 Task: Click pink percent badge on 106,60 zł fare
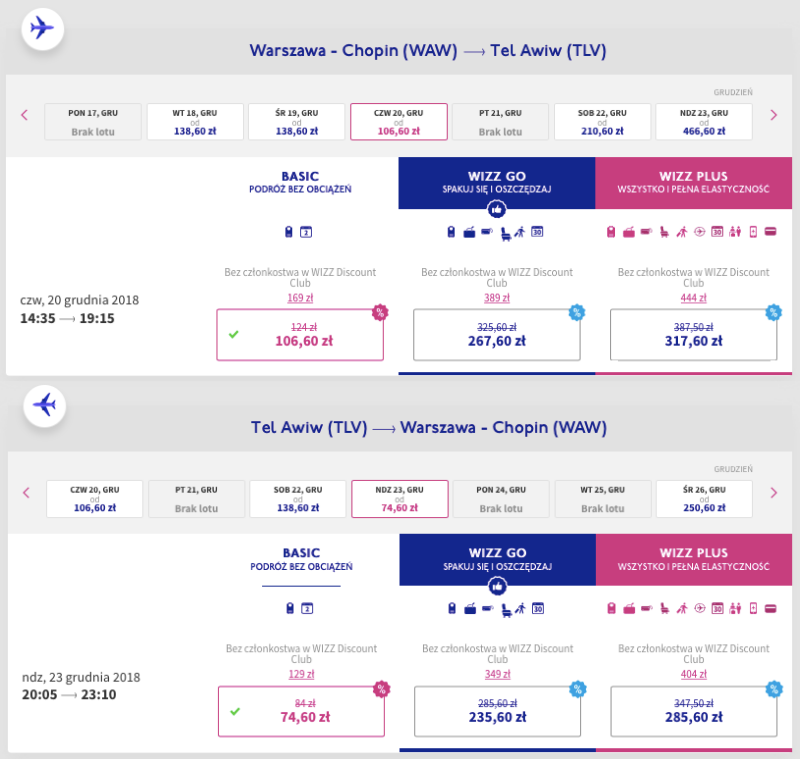380,312
